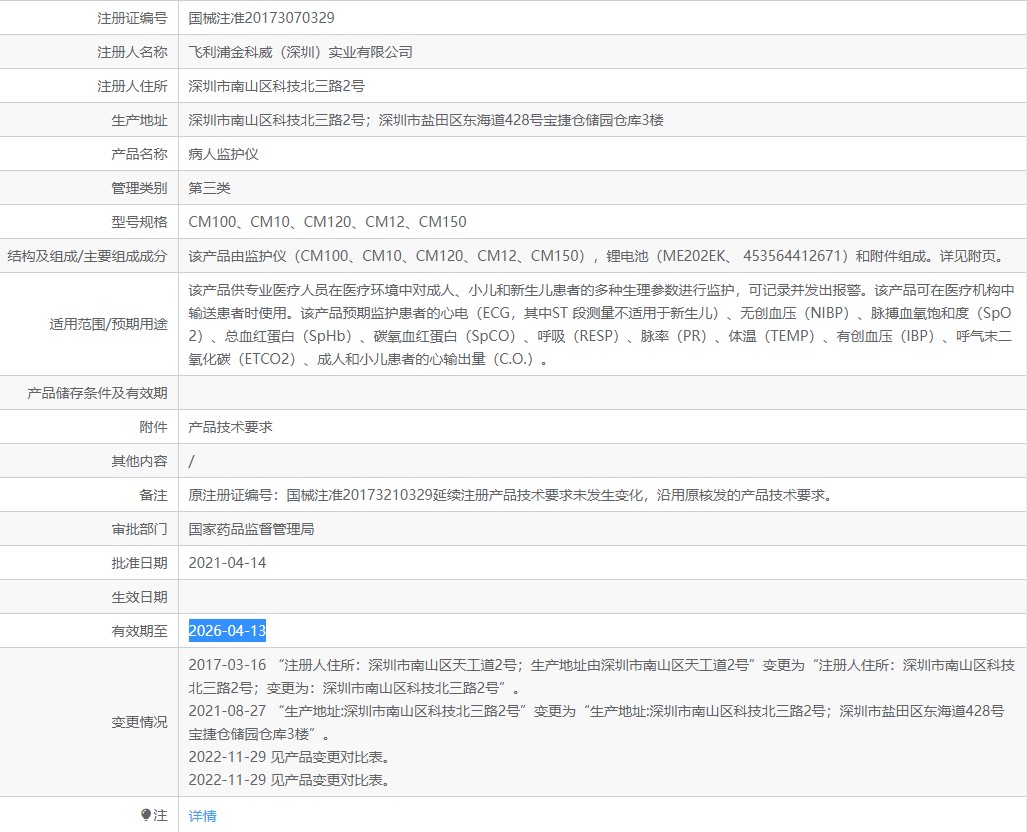This screenshot has width=1028, height=832.
Task: Click the registration number 国械注准20173070329
Action: click(262, 18)
